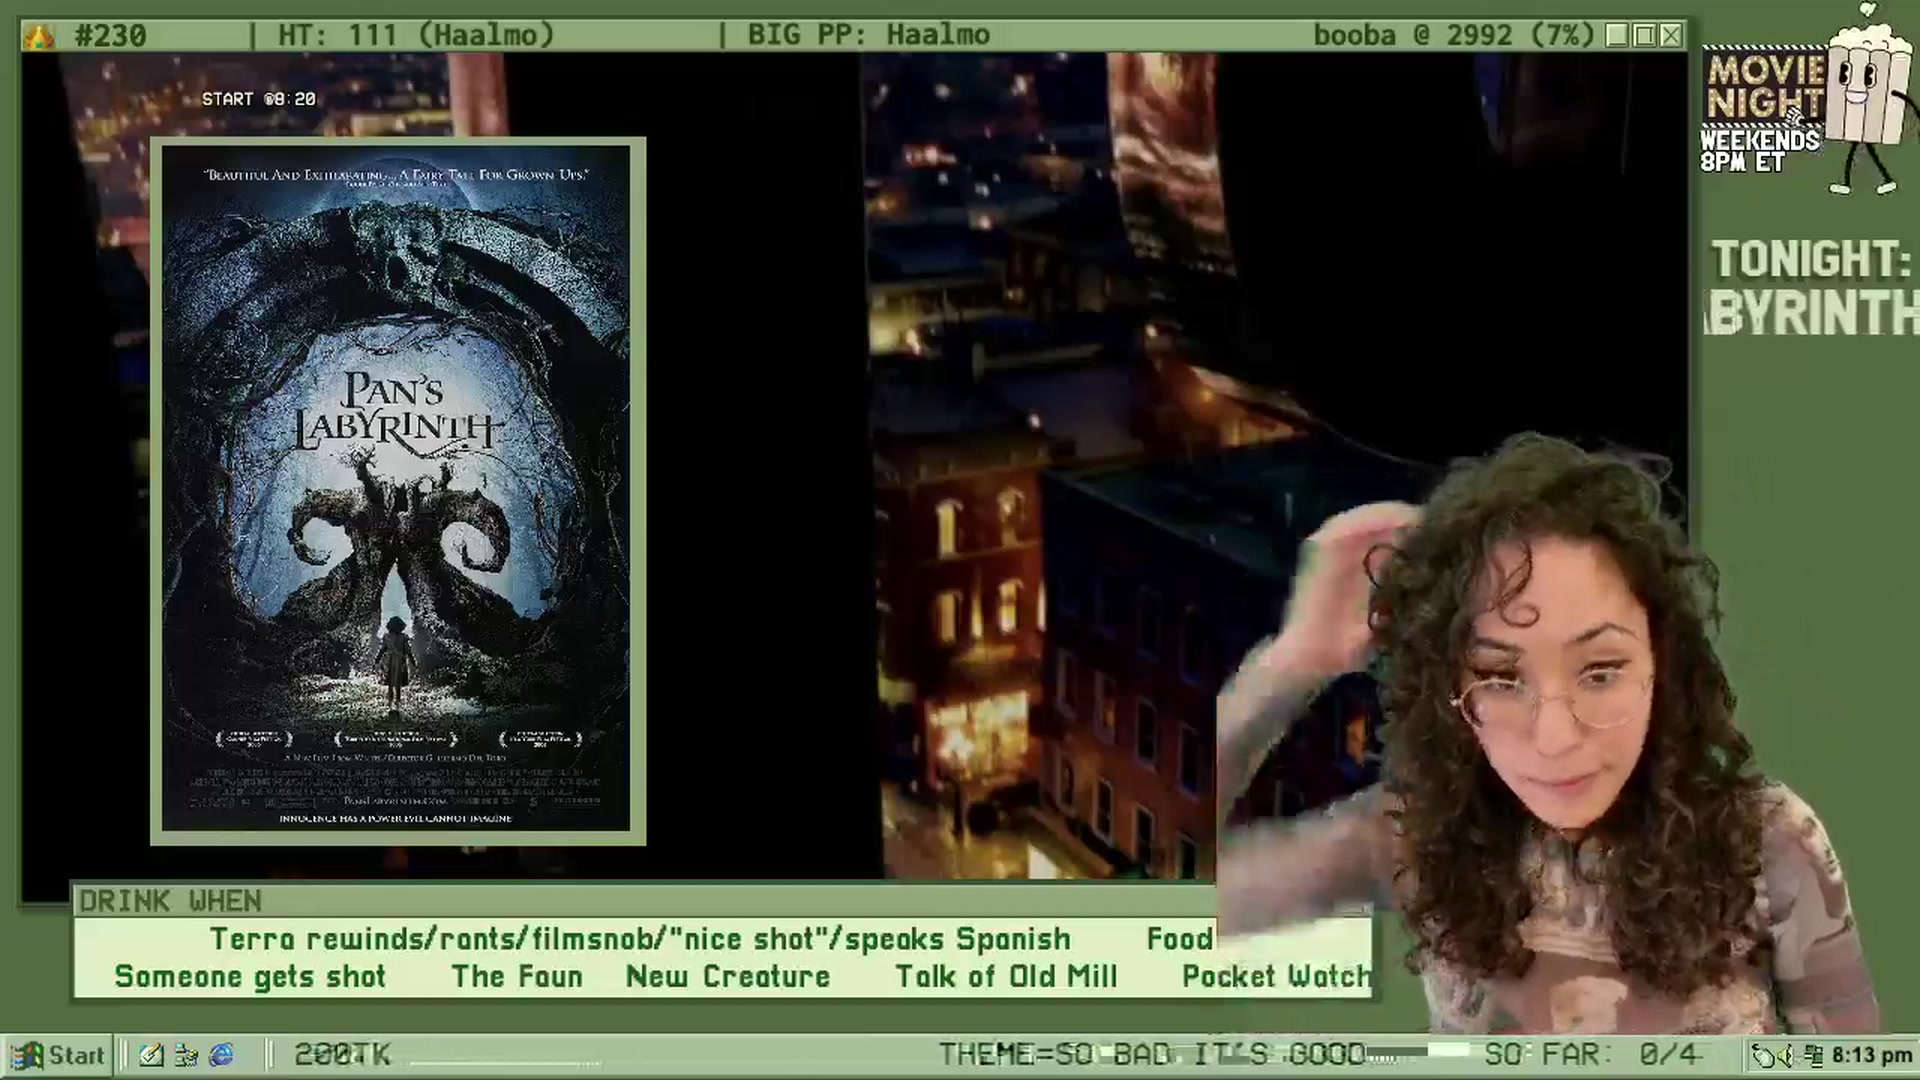
Task: Click the "Terra rewinds/rants" rule line
Action: coord(640,939)
